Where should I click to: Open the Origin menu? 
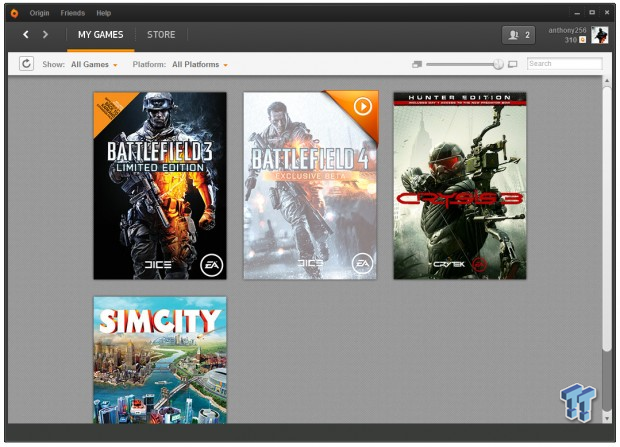[39, 13]
